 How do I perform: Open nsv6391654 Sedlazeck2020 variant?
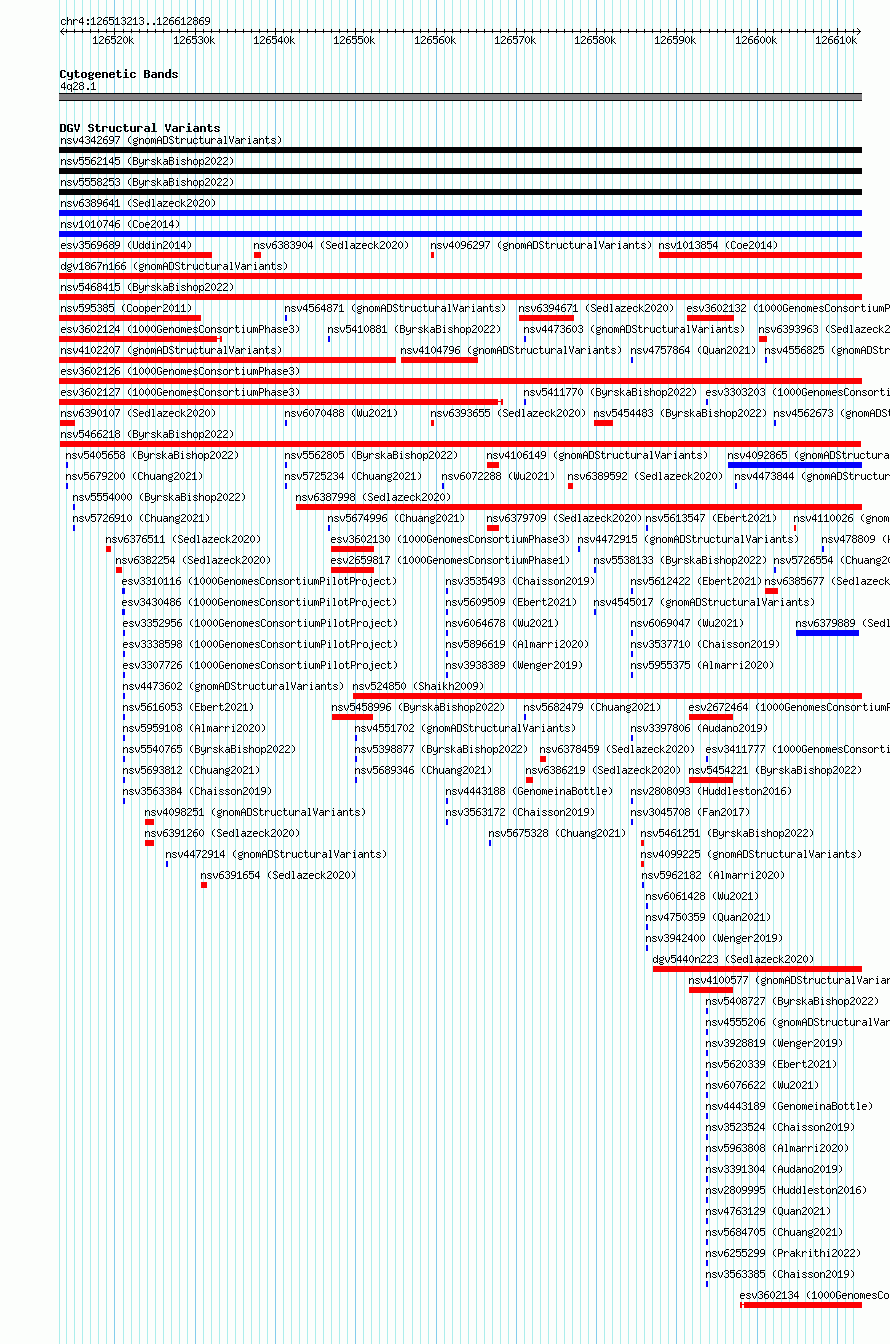coord(278,875)
